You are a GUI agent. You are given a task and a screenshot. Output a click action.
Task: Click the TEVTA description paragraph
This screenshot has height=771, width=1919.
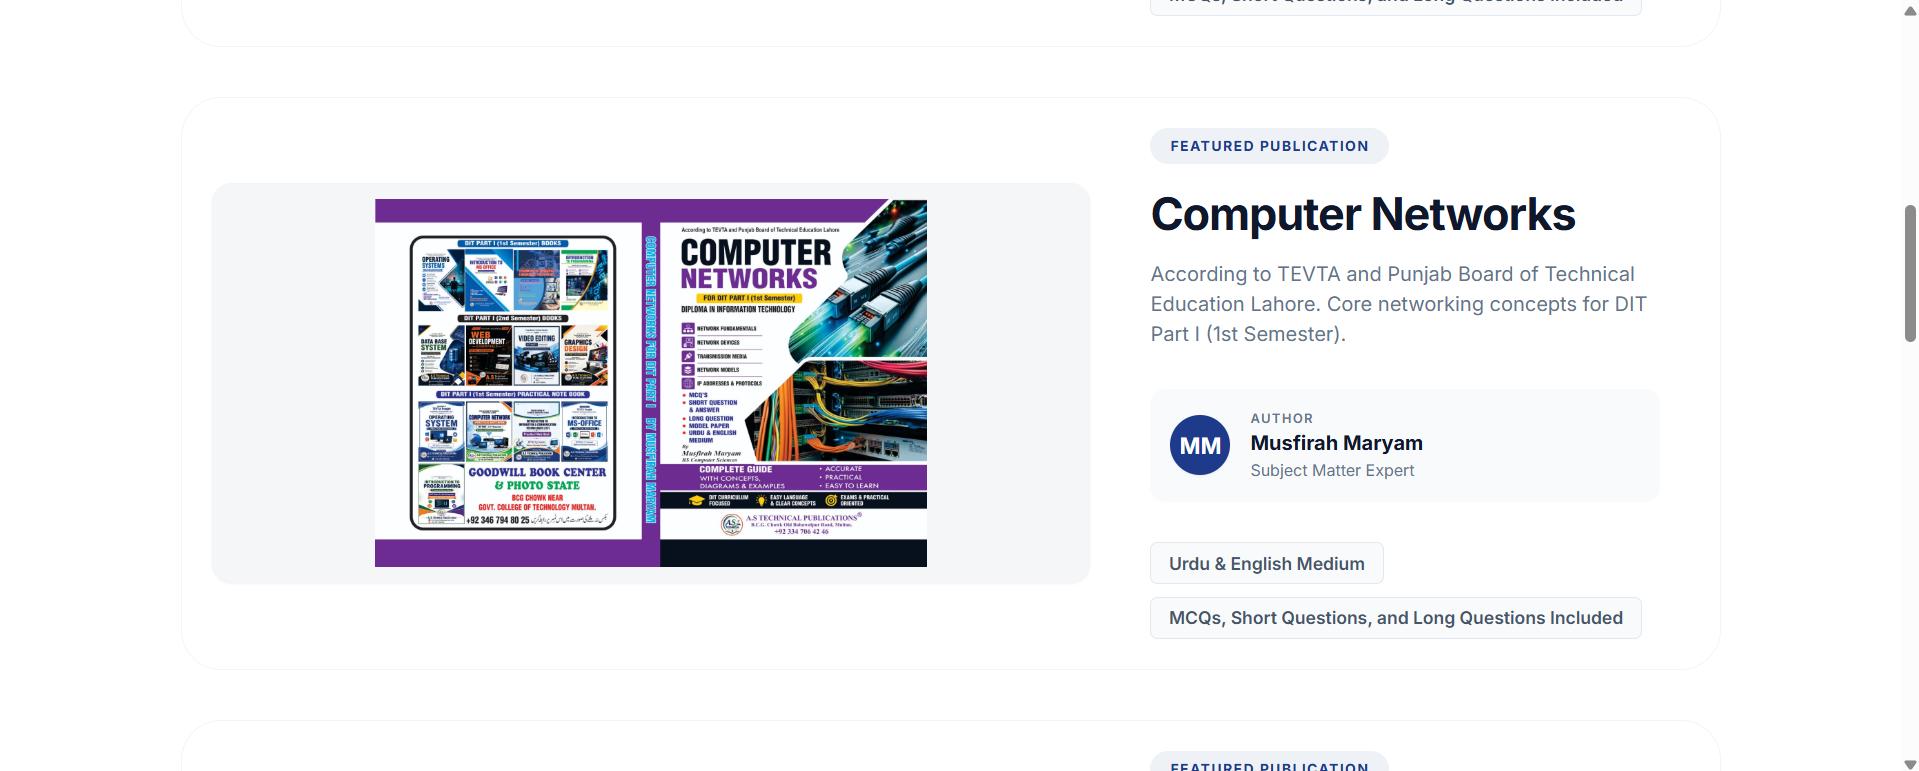(x=1399, y=304)
